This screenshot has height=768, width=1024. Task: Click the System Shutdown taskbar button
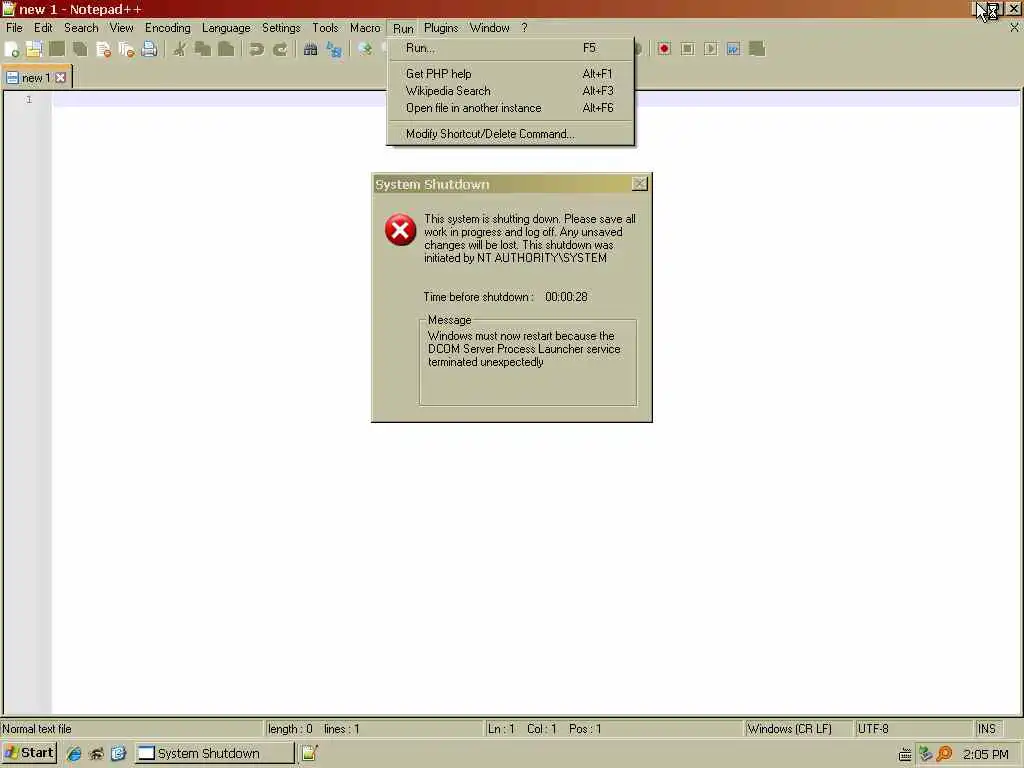coord(215,754)
